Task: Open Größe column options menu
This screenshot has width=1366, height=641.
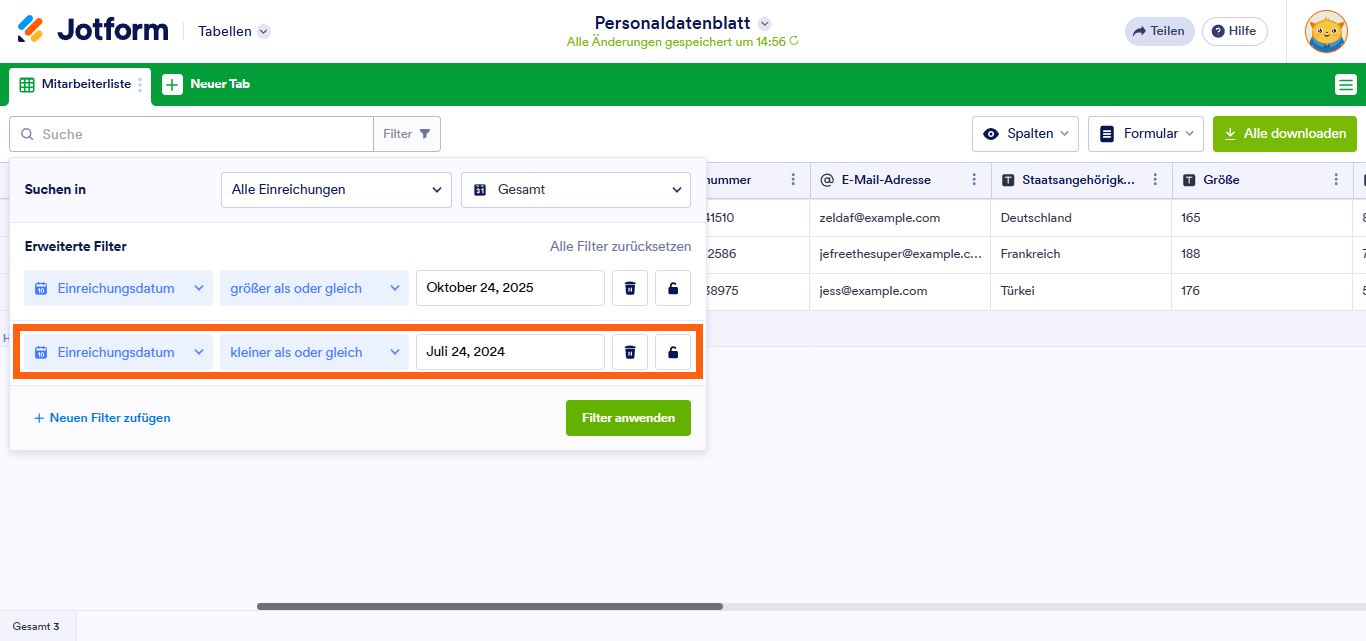Action: [1336, 180]
